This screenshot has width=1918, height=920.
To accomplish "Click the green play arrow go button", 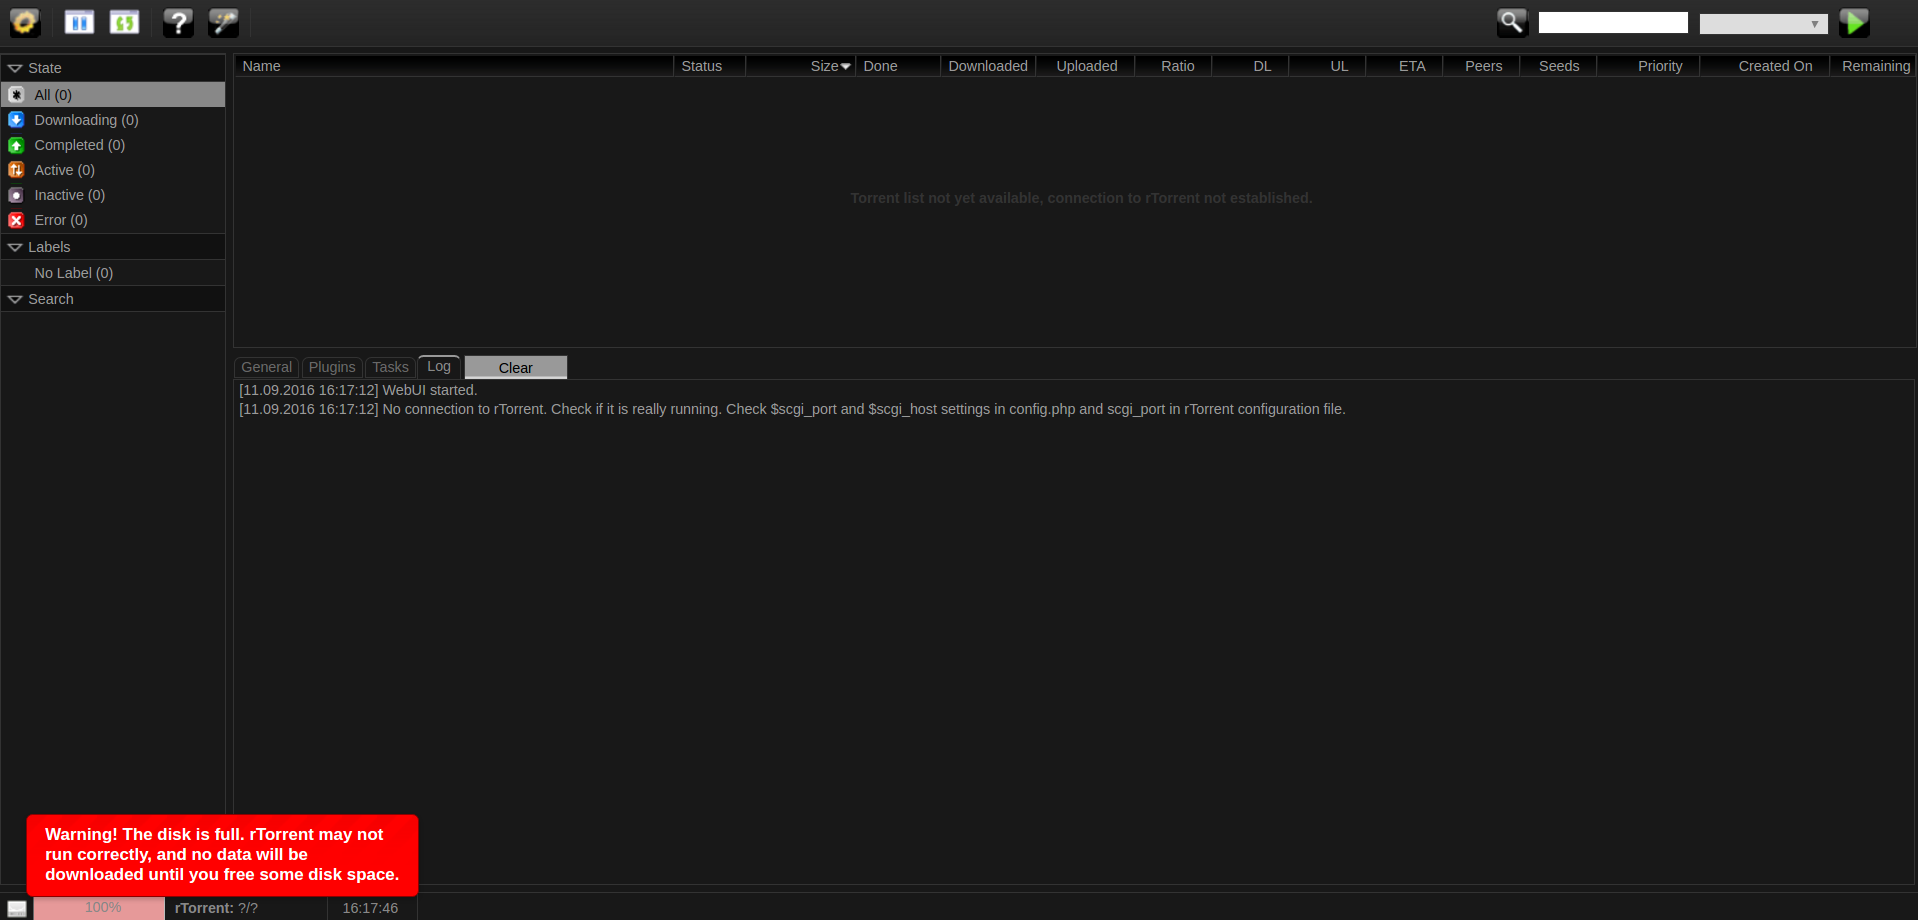I will click(1854, 22).
